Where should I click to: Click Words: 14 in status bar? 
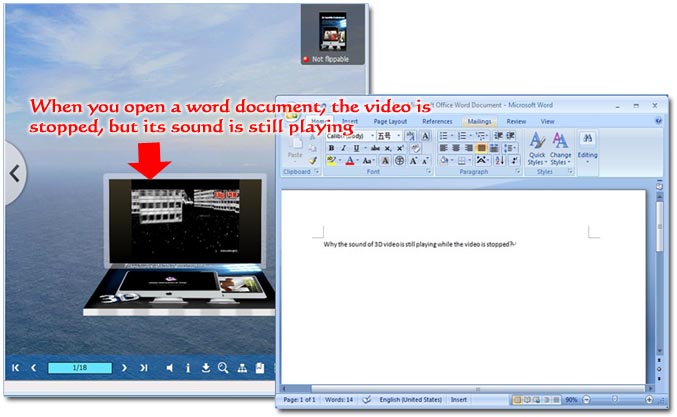click(339, 400)
